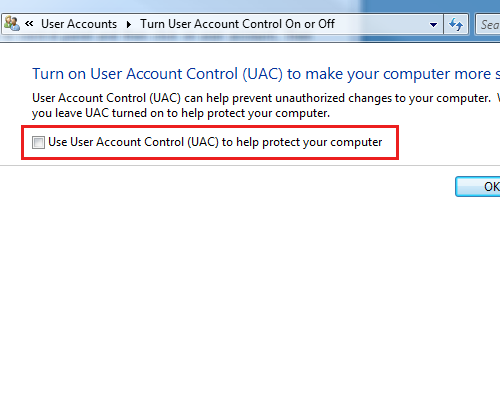Confirm changes with the OK button
Image resolution: width=500 pixels, height=400 pixels.
(x=478, y=187)
